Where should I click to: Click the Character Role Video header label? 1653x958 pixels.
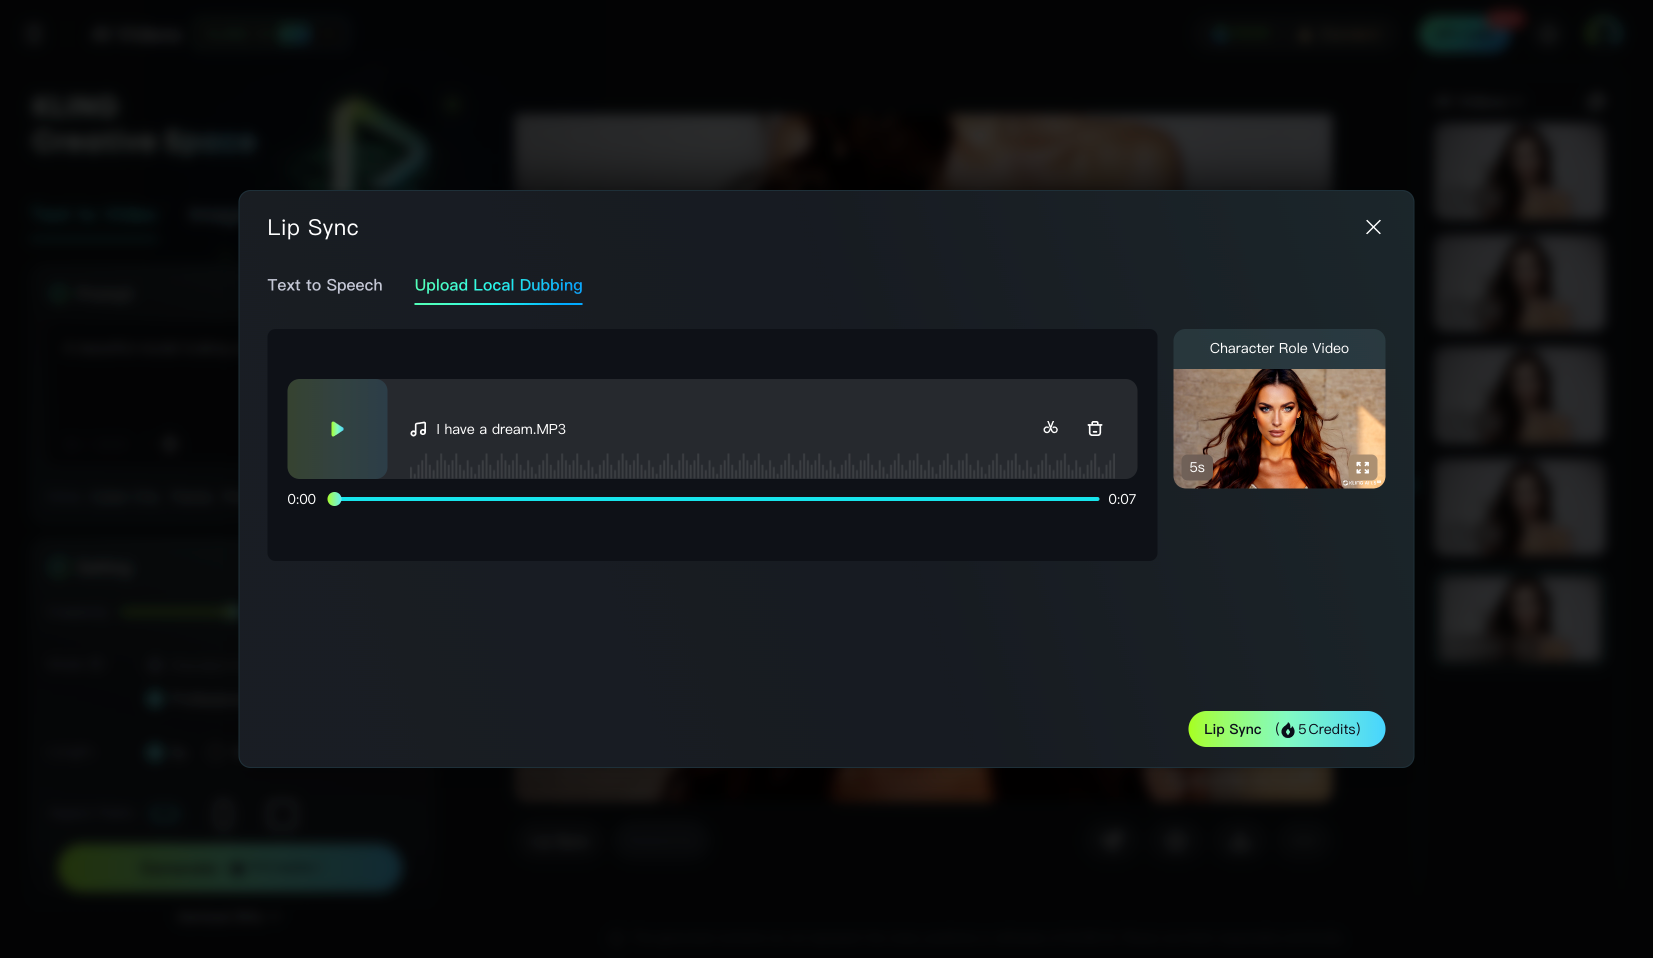[x=1279, y=348]
